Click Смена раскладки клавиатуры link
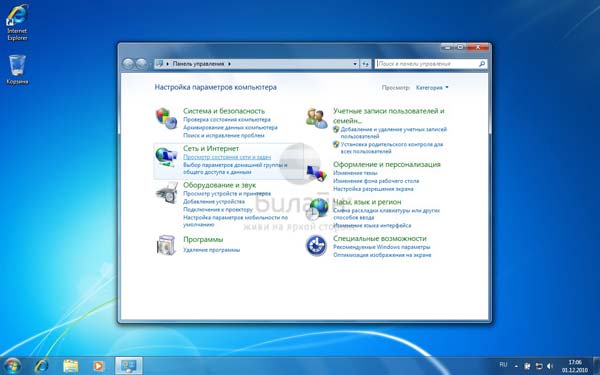 pyautogui.click(x=386, y=214)
